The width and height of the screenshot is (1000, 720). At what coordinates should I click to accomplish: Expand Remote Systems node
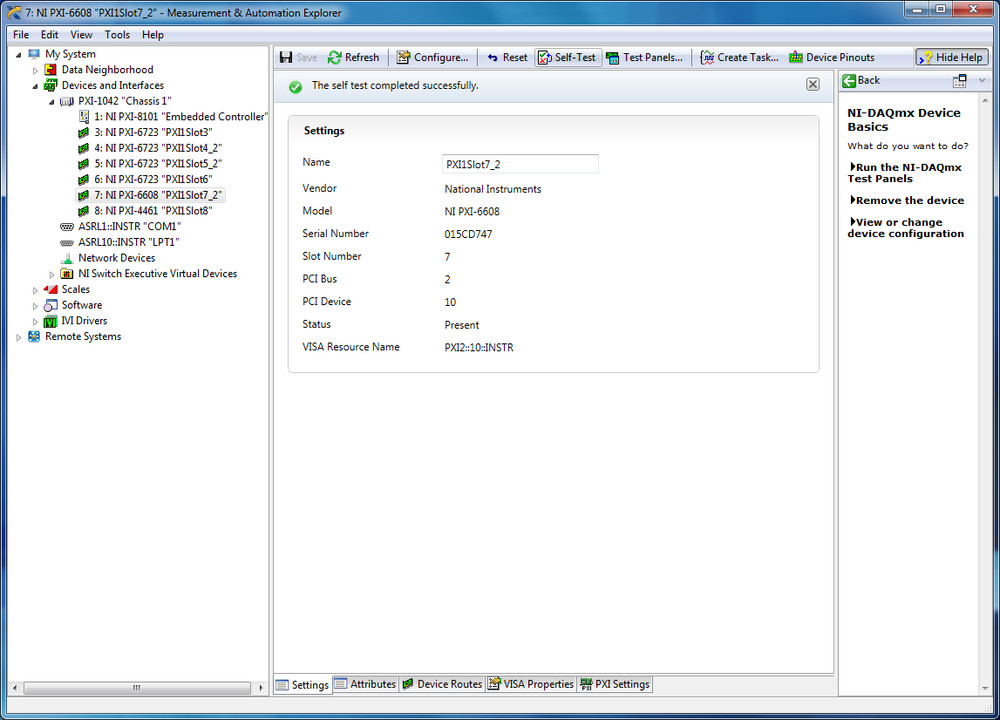18,337
